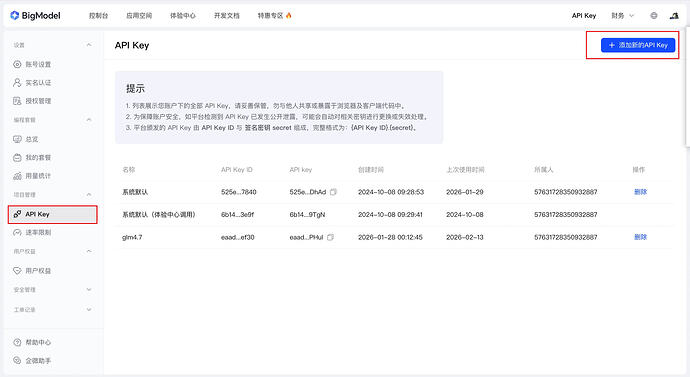Open 实名认证 with the person icon in the sidebar
Image resolution: width=690 pixels, height=377 pixels.
pos(32,83)
